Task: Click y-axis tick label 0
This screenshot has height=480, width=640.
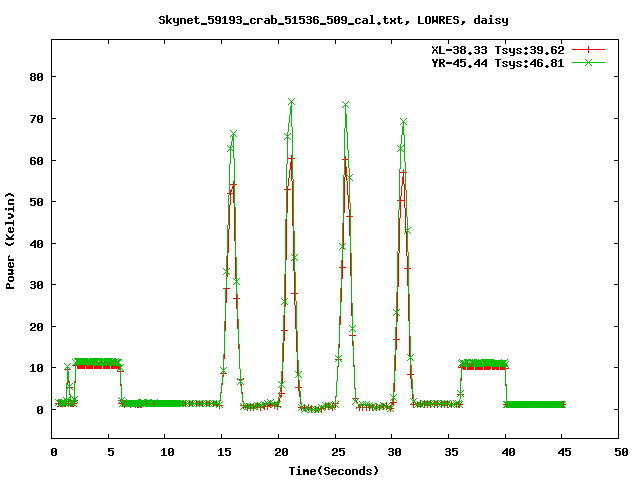Action: coord(40,410)
